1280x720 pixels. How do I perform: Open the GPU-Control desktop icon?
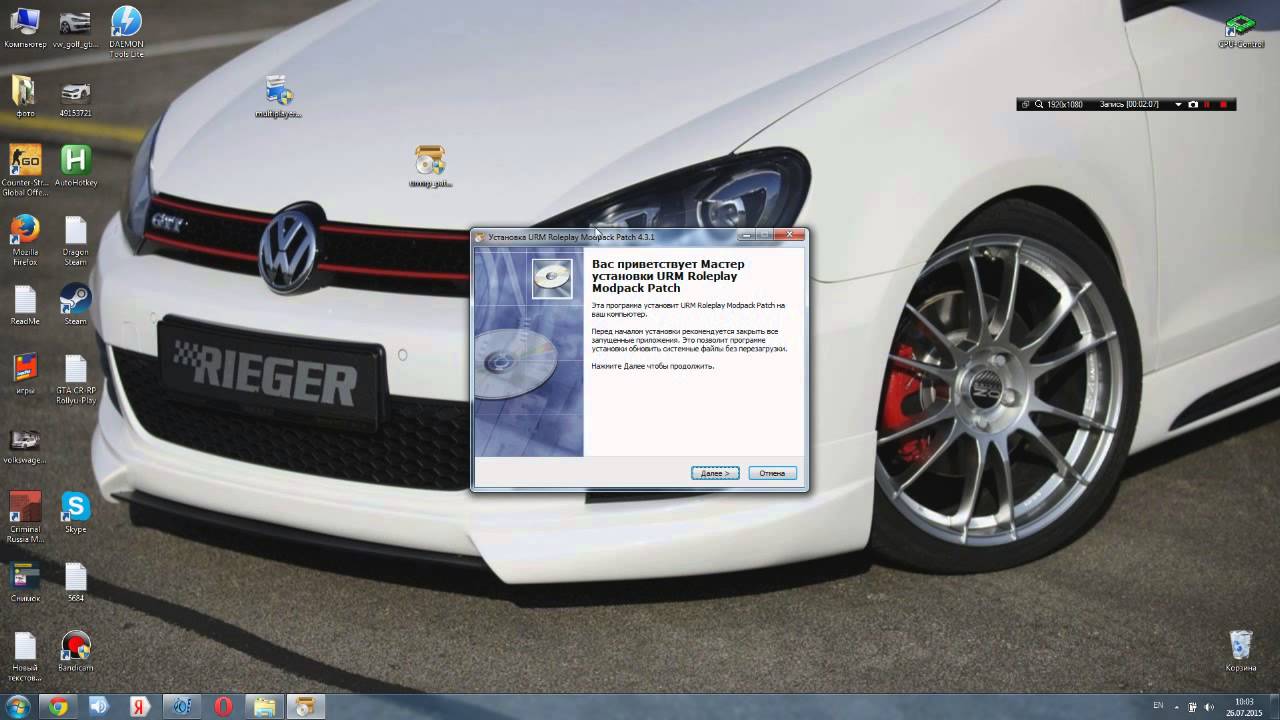1241,31
